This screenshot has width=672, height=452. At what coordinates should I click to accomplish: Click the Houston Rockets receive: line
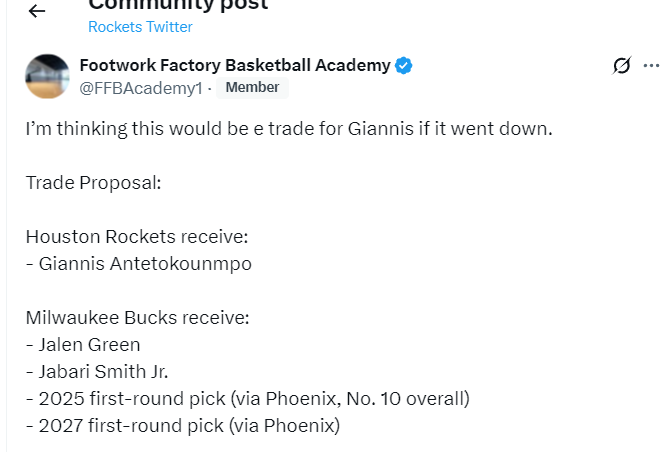click(x=136, y=237)
